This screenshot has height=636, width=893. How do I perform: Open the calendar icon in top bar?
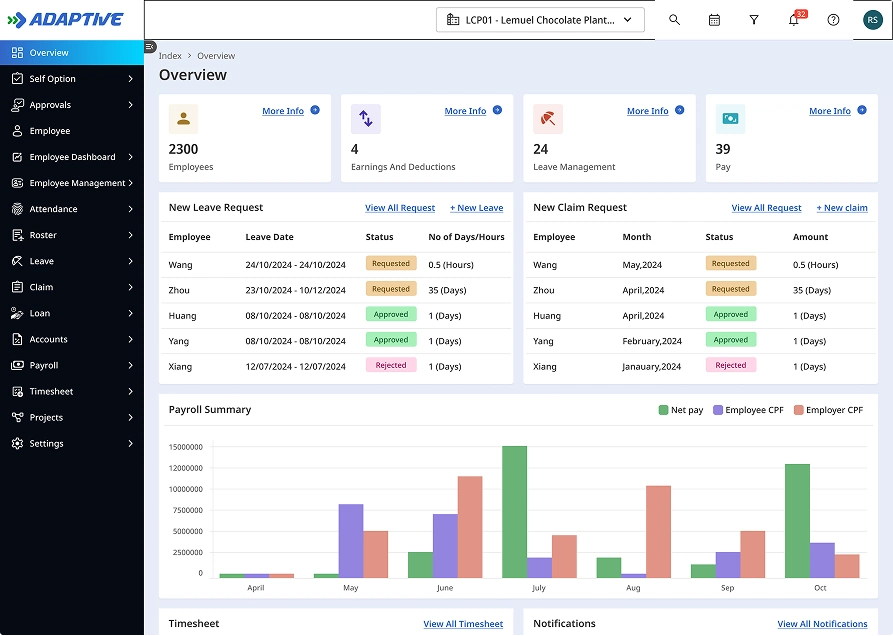point(714,20)
